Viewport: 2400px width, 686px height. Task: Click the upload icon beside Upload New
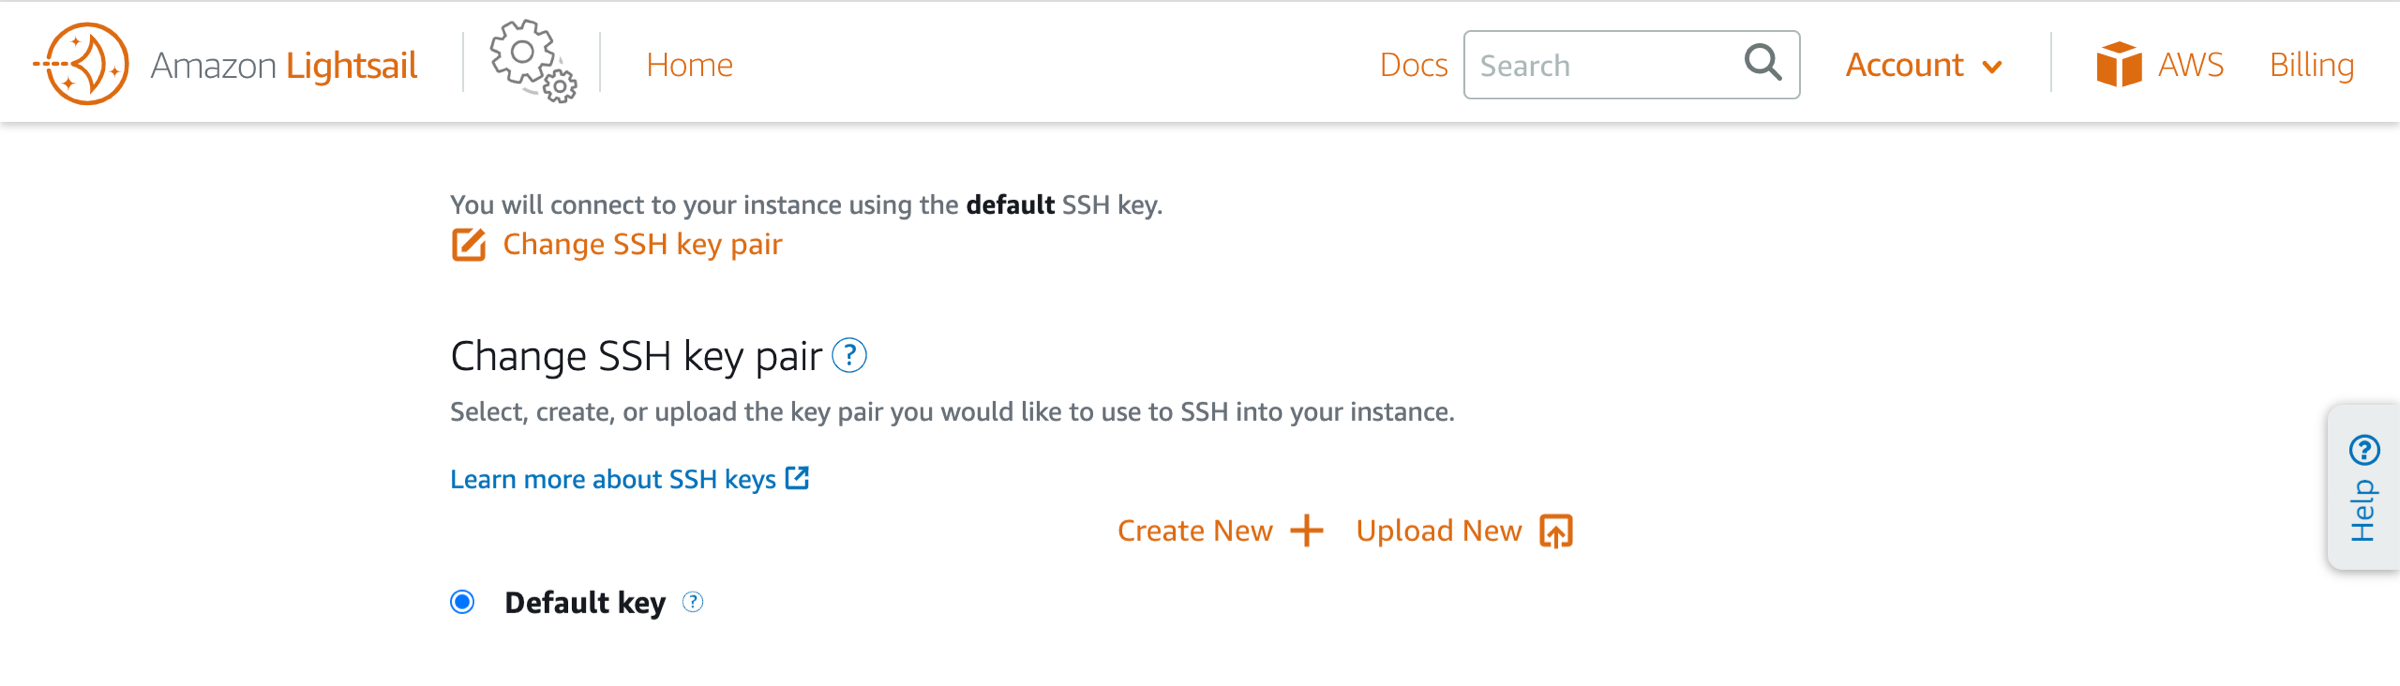pos(1556,531)
